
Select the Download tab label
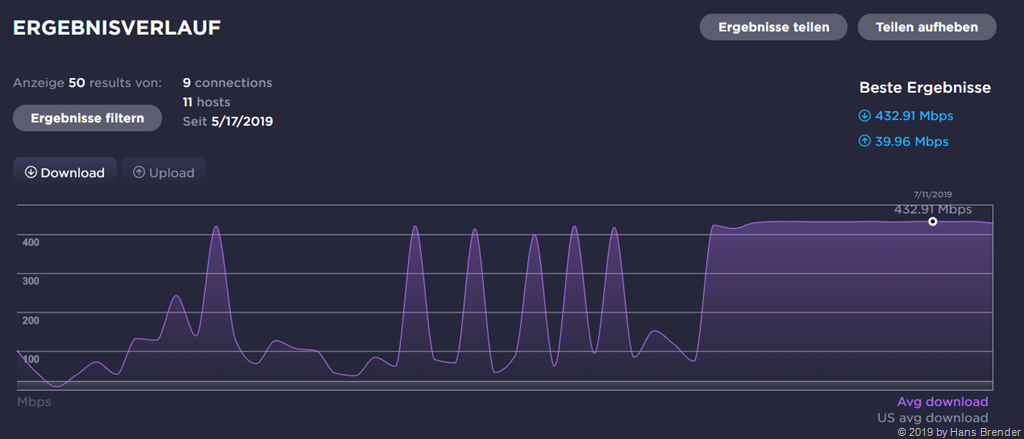coord(73,172)
